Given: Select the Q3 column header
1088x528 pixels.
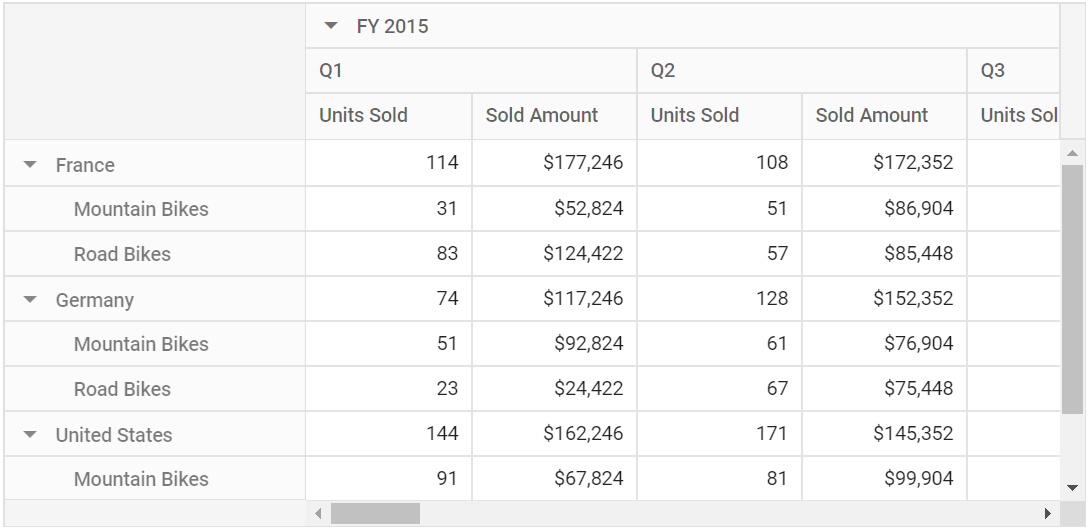Looking at the screenshot, I should point(1013,71).
